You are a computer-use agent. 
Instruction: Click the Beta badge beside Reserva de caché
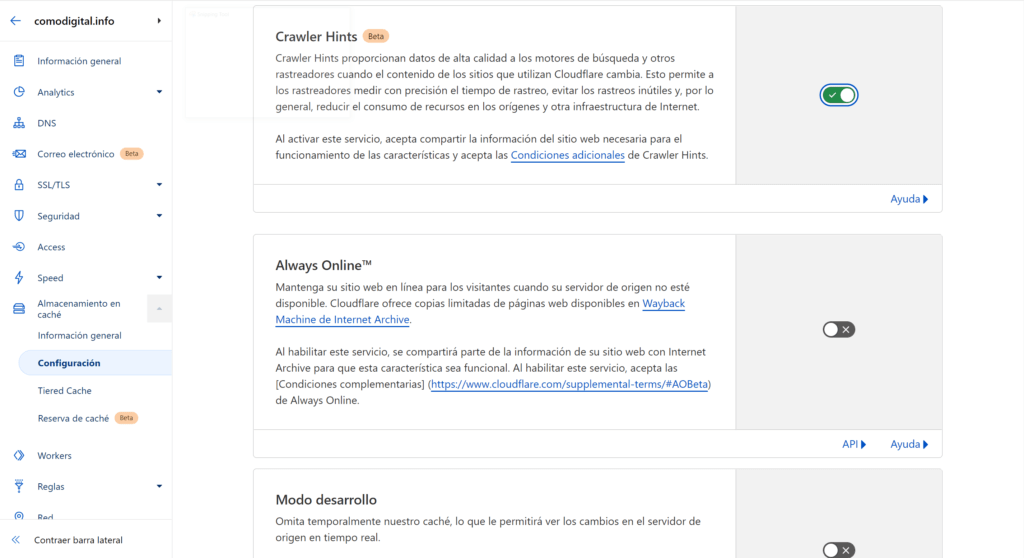point(126,418)
